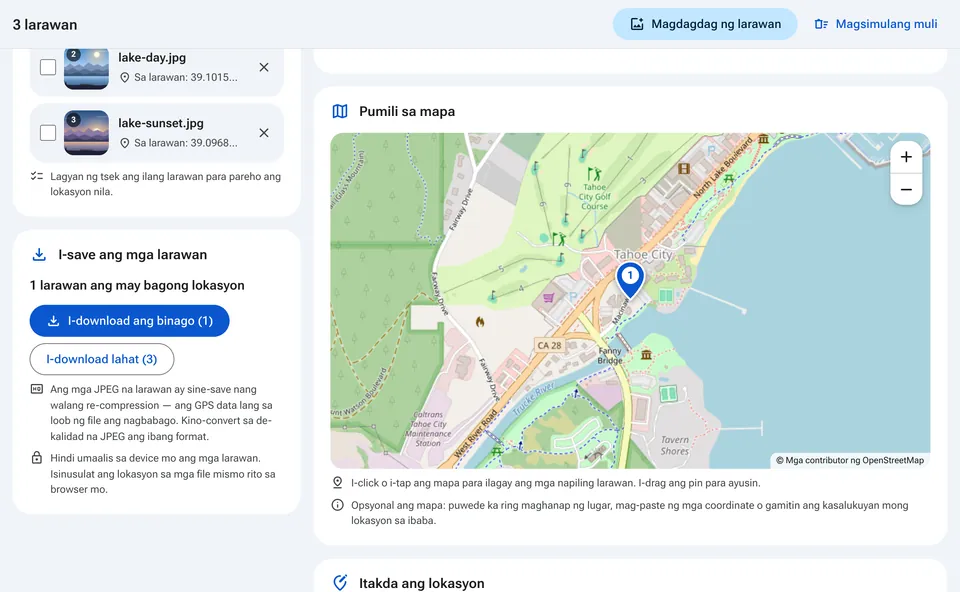Click the OpenStreetMap contributor attribution link

pos(850,460)
